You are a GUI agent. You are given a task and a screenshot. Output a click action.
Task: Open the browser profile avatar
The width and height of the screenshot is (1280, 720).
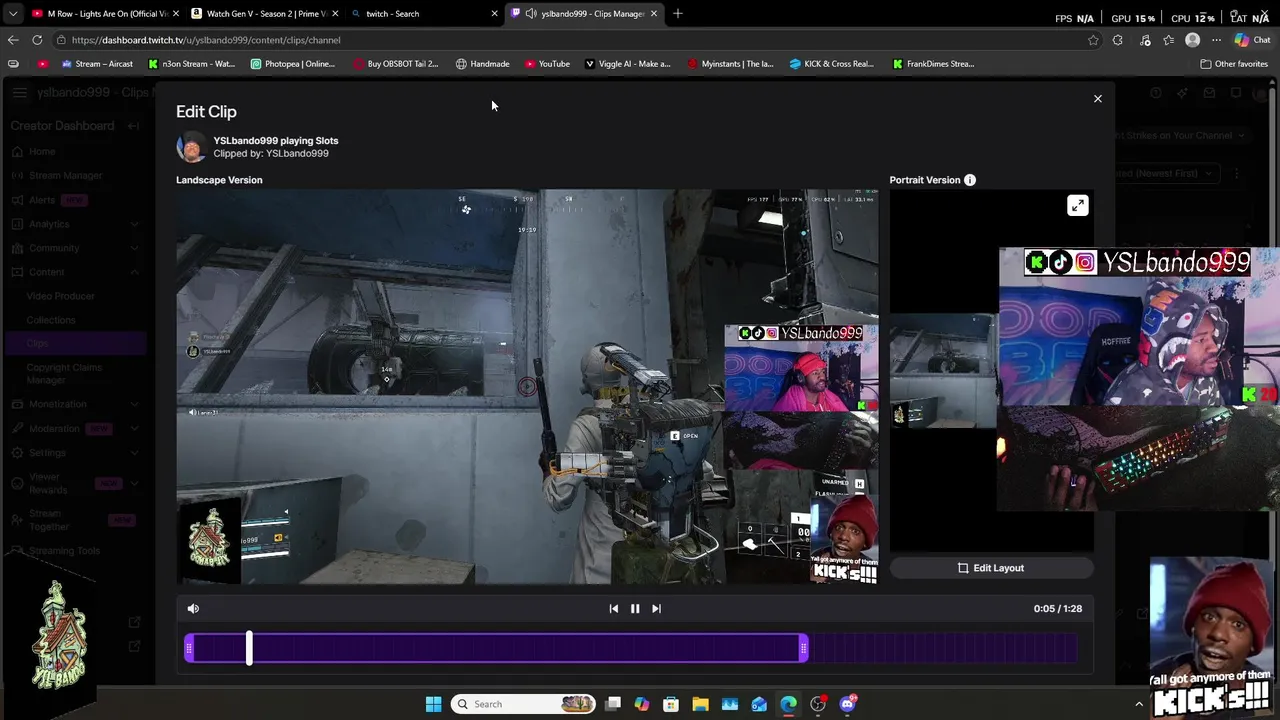1192,40
